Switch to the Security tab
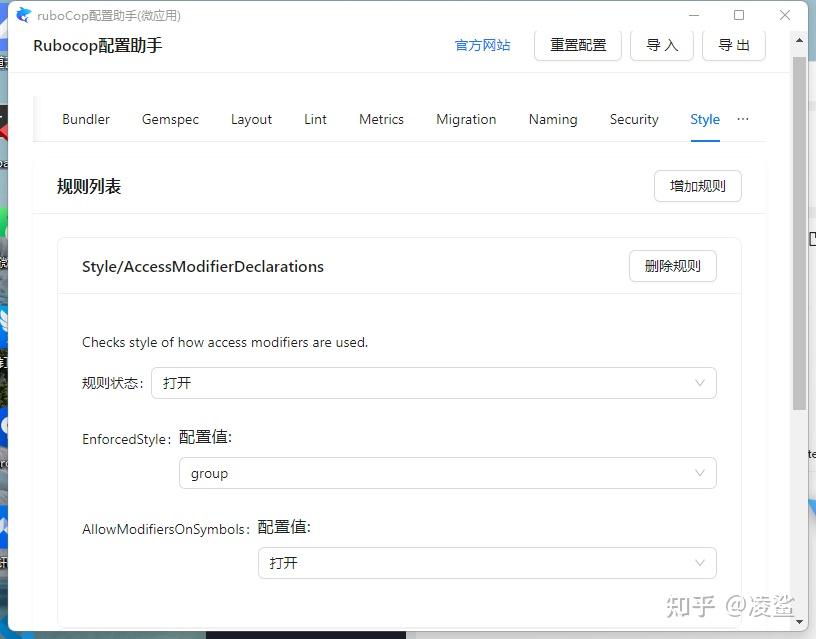816x639 pixels. 633,119
